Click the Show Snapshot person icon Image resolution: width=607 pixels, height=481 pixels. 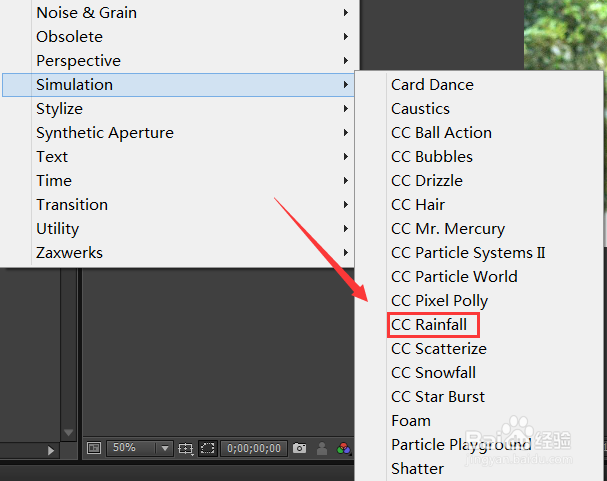click(x=322, y=448)
